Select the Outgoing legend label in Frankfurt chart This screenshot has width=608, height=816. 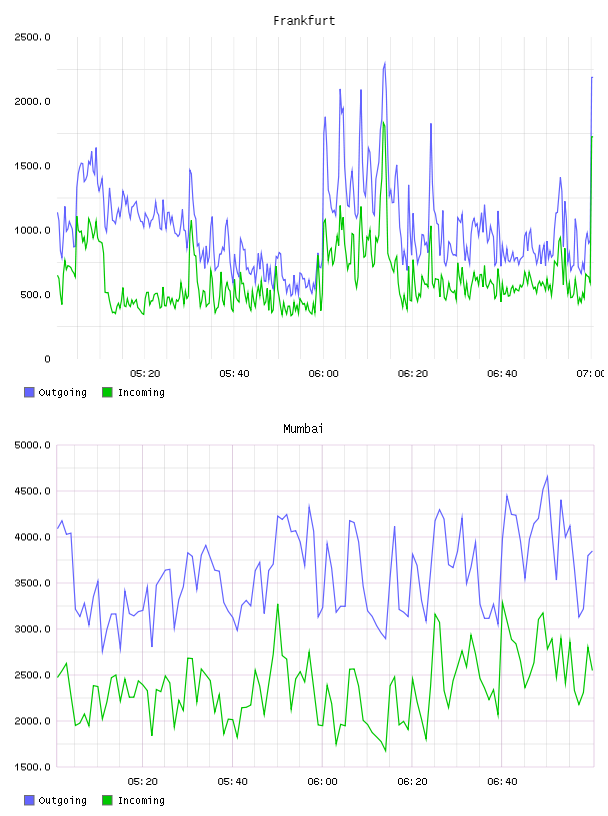tap(62, 392)
